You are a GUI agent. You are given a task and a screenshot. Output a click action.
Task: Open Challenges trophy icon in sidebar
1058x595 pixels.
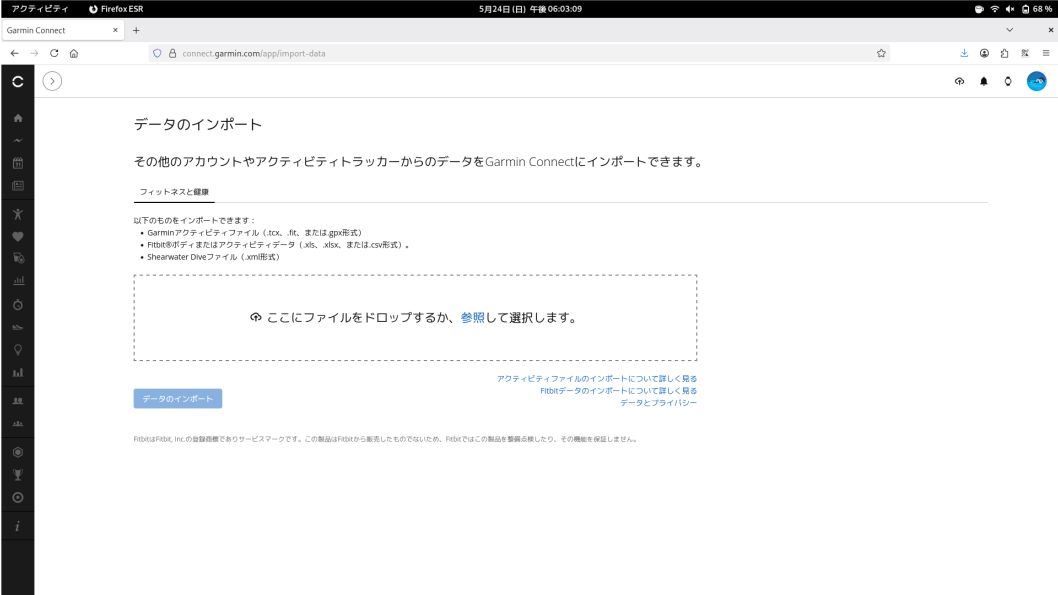point(18,475)
